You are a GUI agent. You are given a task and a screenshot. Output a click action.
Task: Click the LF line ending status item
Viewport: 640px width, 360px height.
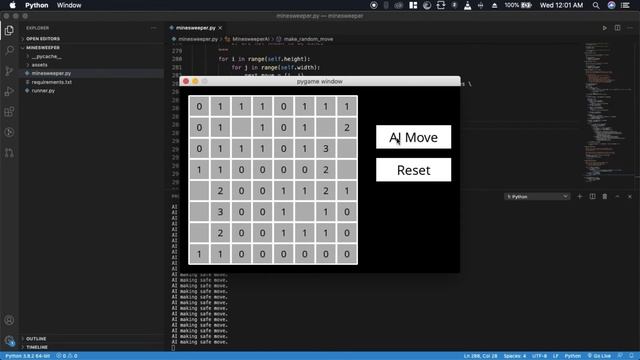556,356
